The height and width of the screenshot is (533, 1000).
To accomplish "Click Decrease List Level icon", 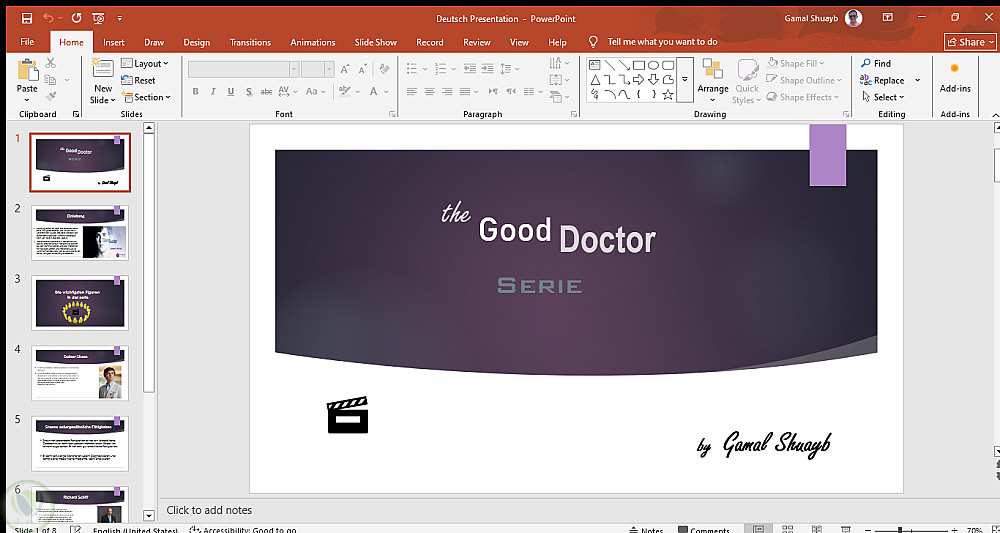I will click(470, 68).
